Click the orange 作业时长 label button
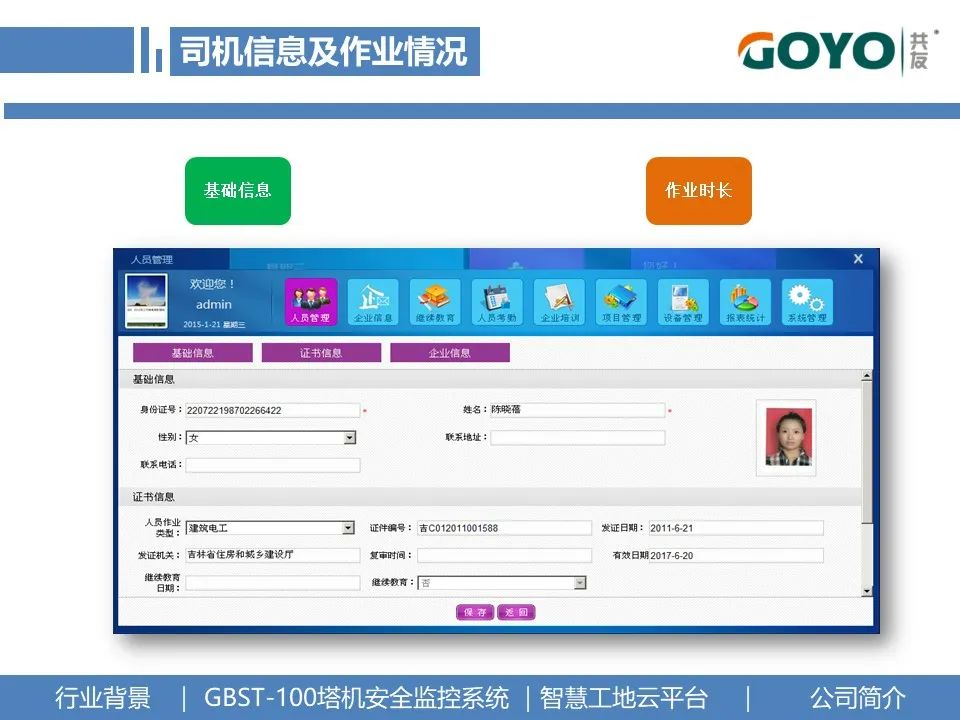This screenshot has height=720, width=960. (x=698, y=191)
